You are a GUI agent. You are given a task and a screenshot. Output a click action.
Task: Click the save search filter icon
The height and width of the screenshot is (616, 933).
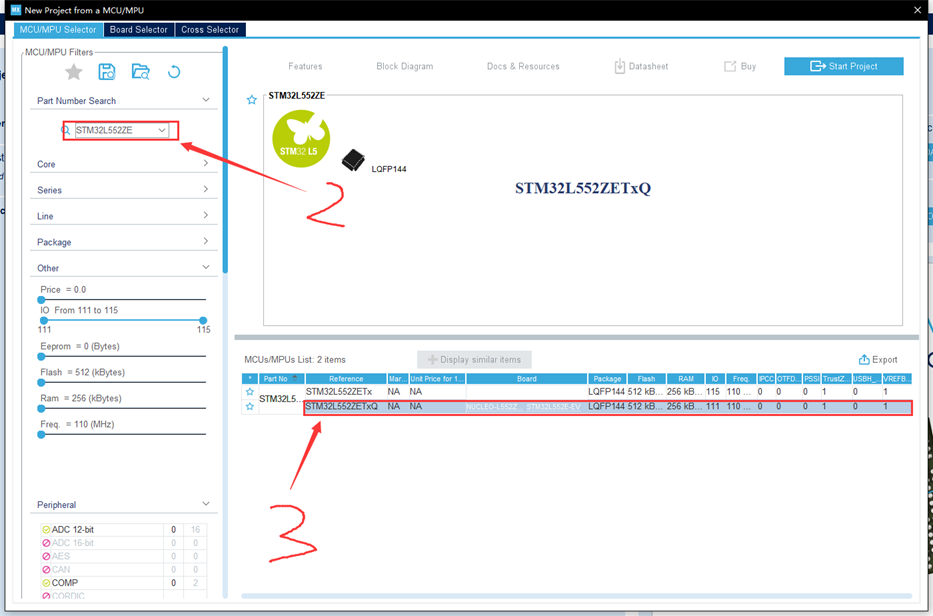pyautogui.click(x=107, y=72)
